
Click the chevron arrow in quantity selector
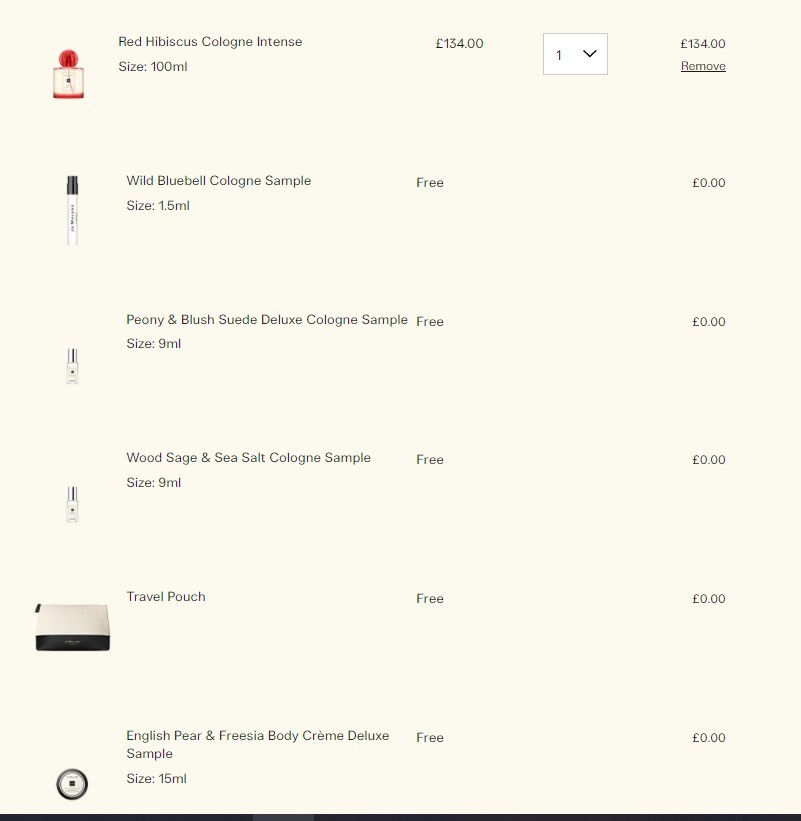589,53
